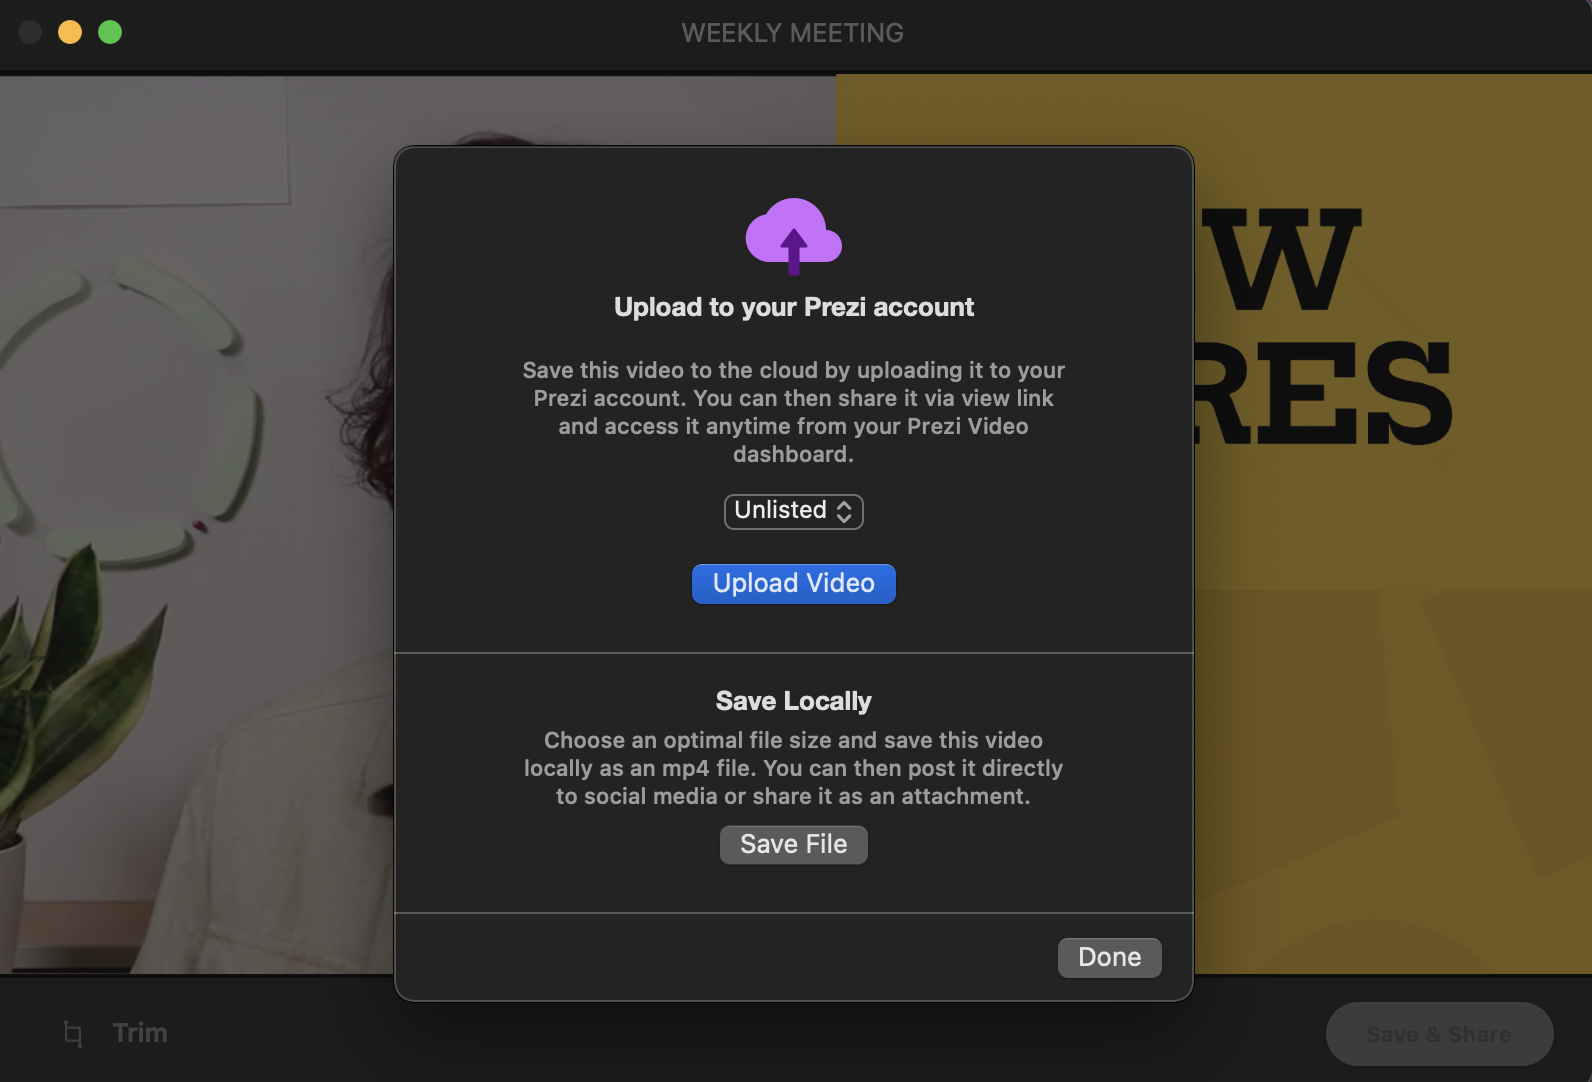Click the up-down chevrons beside Unlisted
Image resolution: width=1592 pixels, height=1082 pixels.
844,512
